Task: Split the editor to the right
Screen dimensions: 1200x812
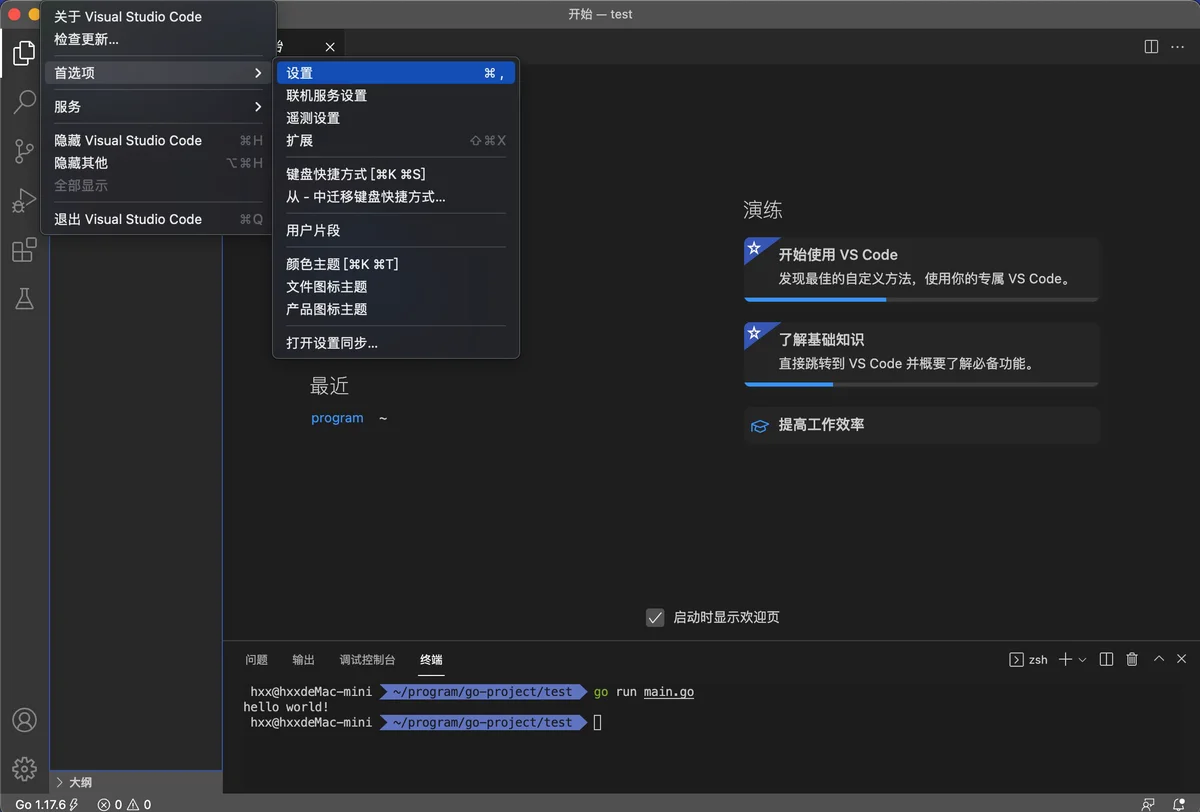Action: pyautogui.click(x=1151, y=47)
